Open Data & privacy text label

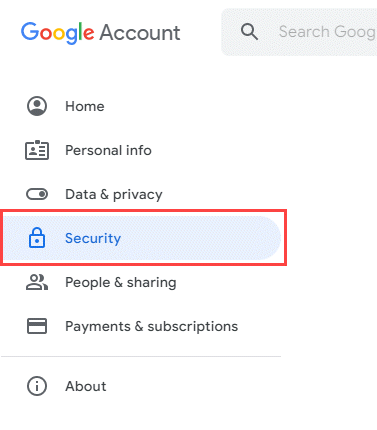114,194
